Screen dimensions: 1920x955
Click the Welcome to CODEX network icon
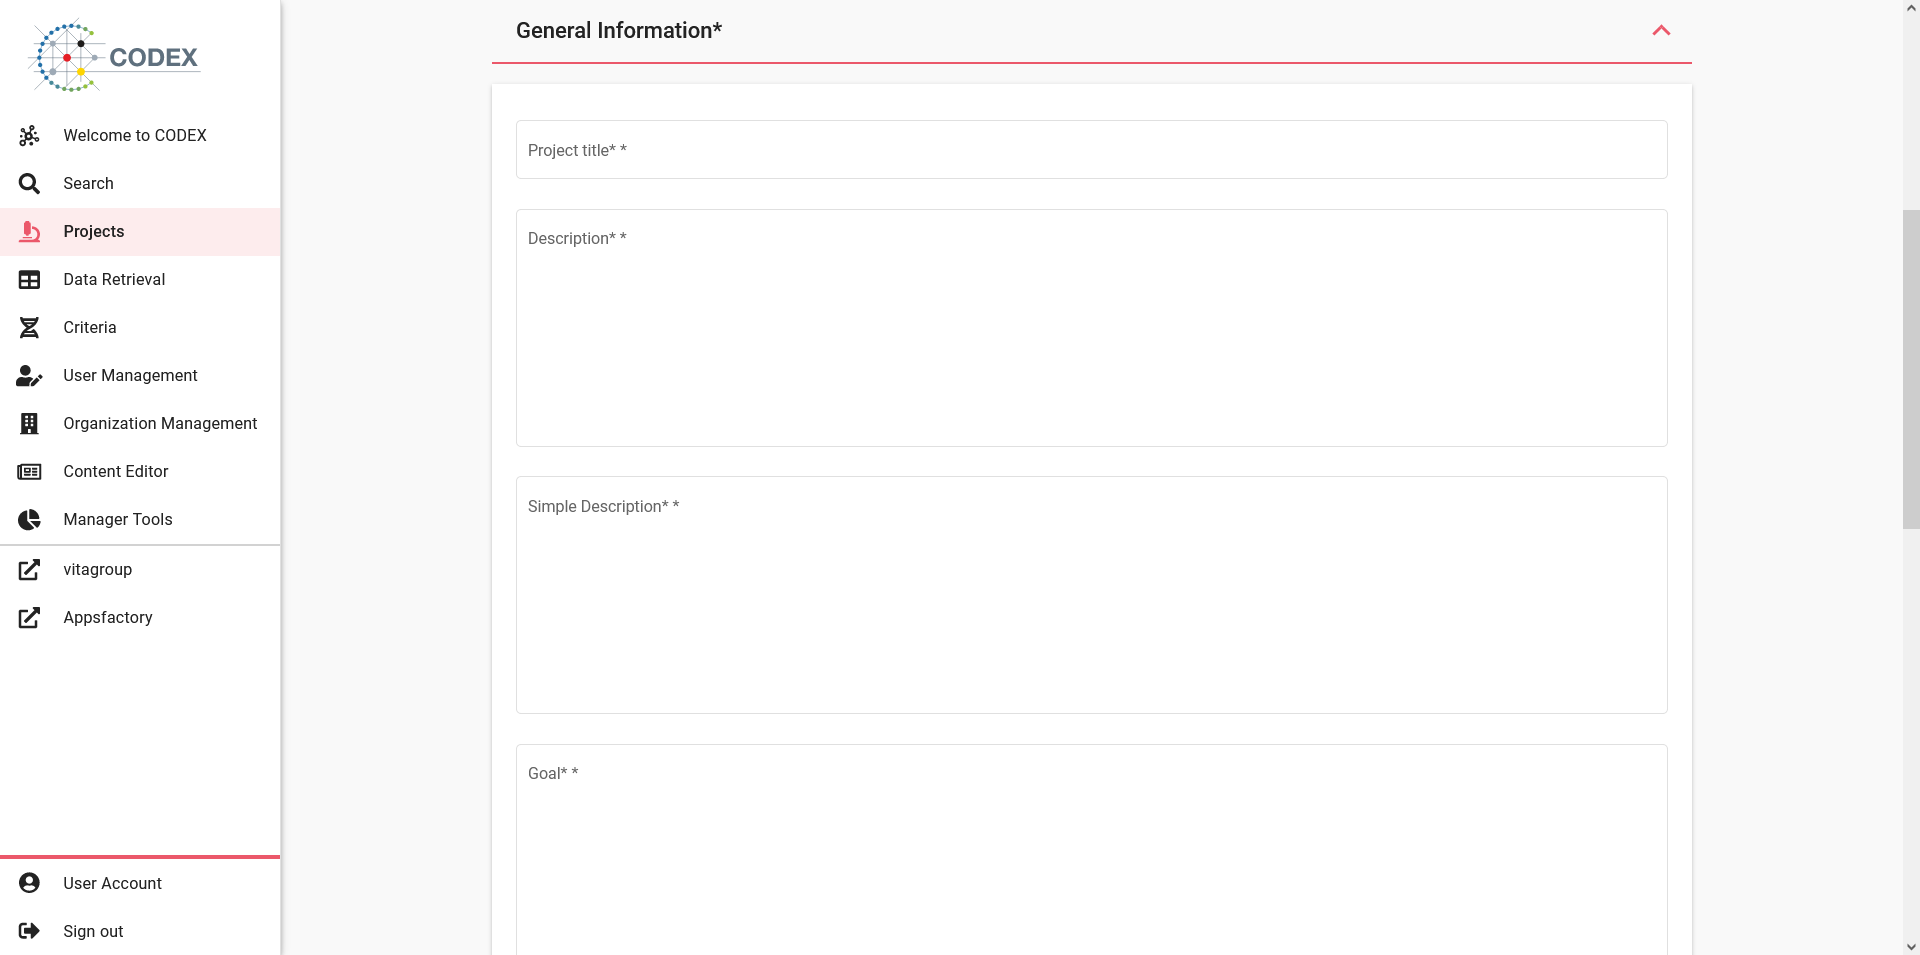[x=29, y=135]
